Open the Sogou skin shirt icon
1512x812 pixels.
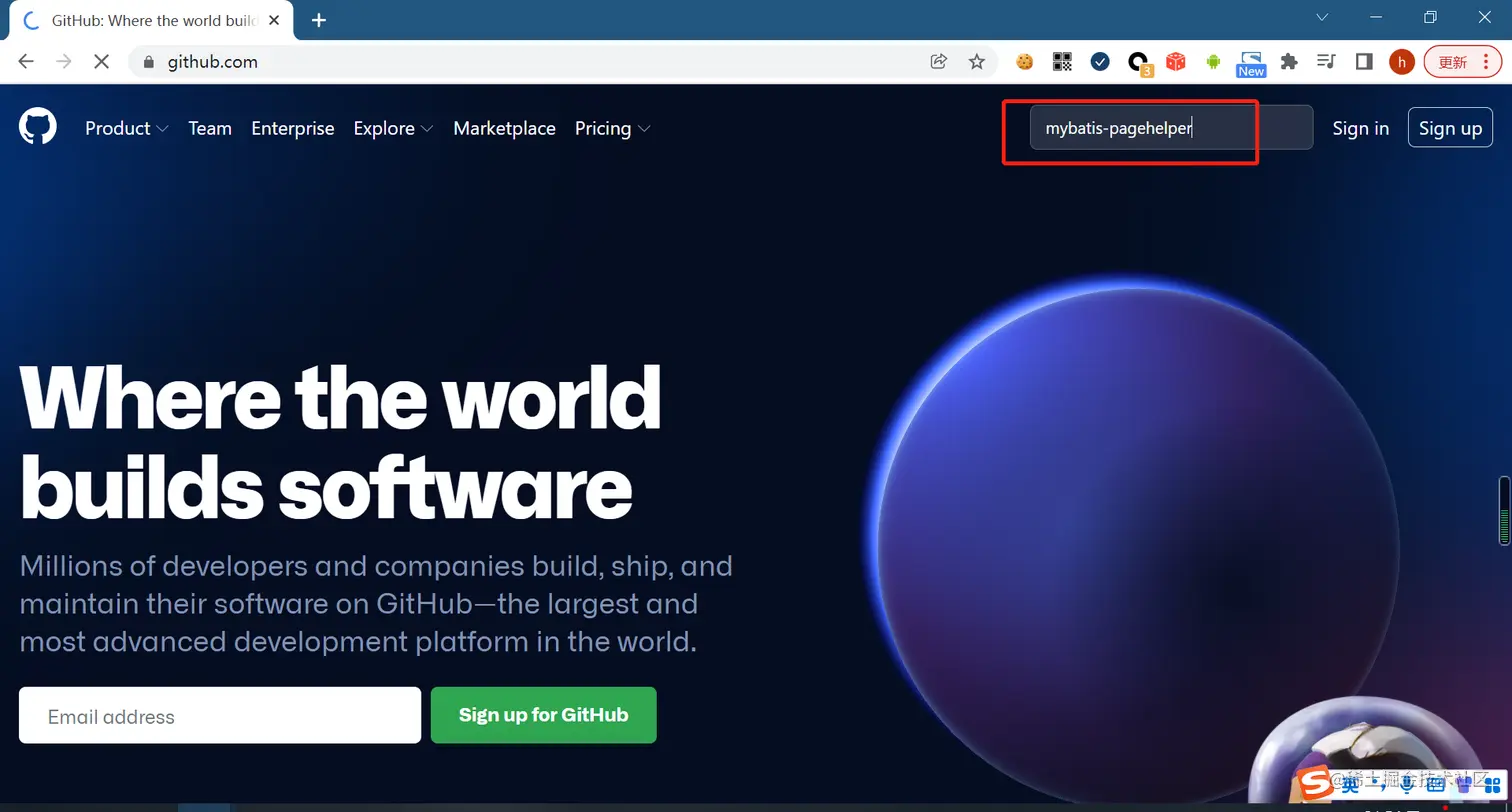point(1463,786)
